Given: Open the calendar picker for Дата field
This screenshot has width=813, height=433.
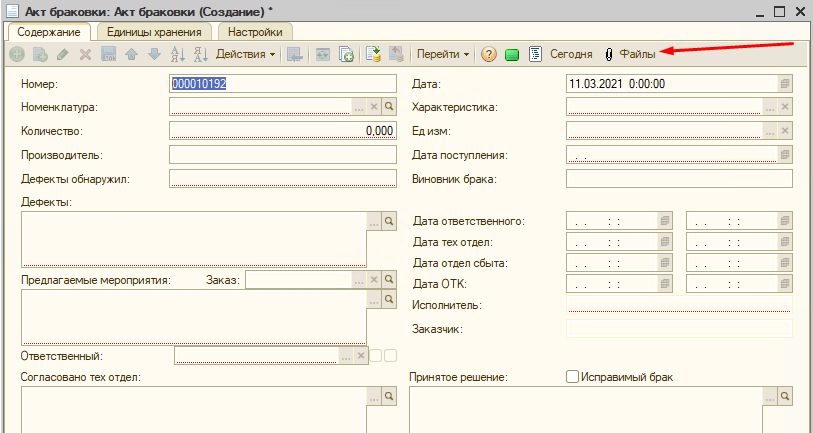Looking at the screenshot, I should tap(785, 83).
